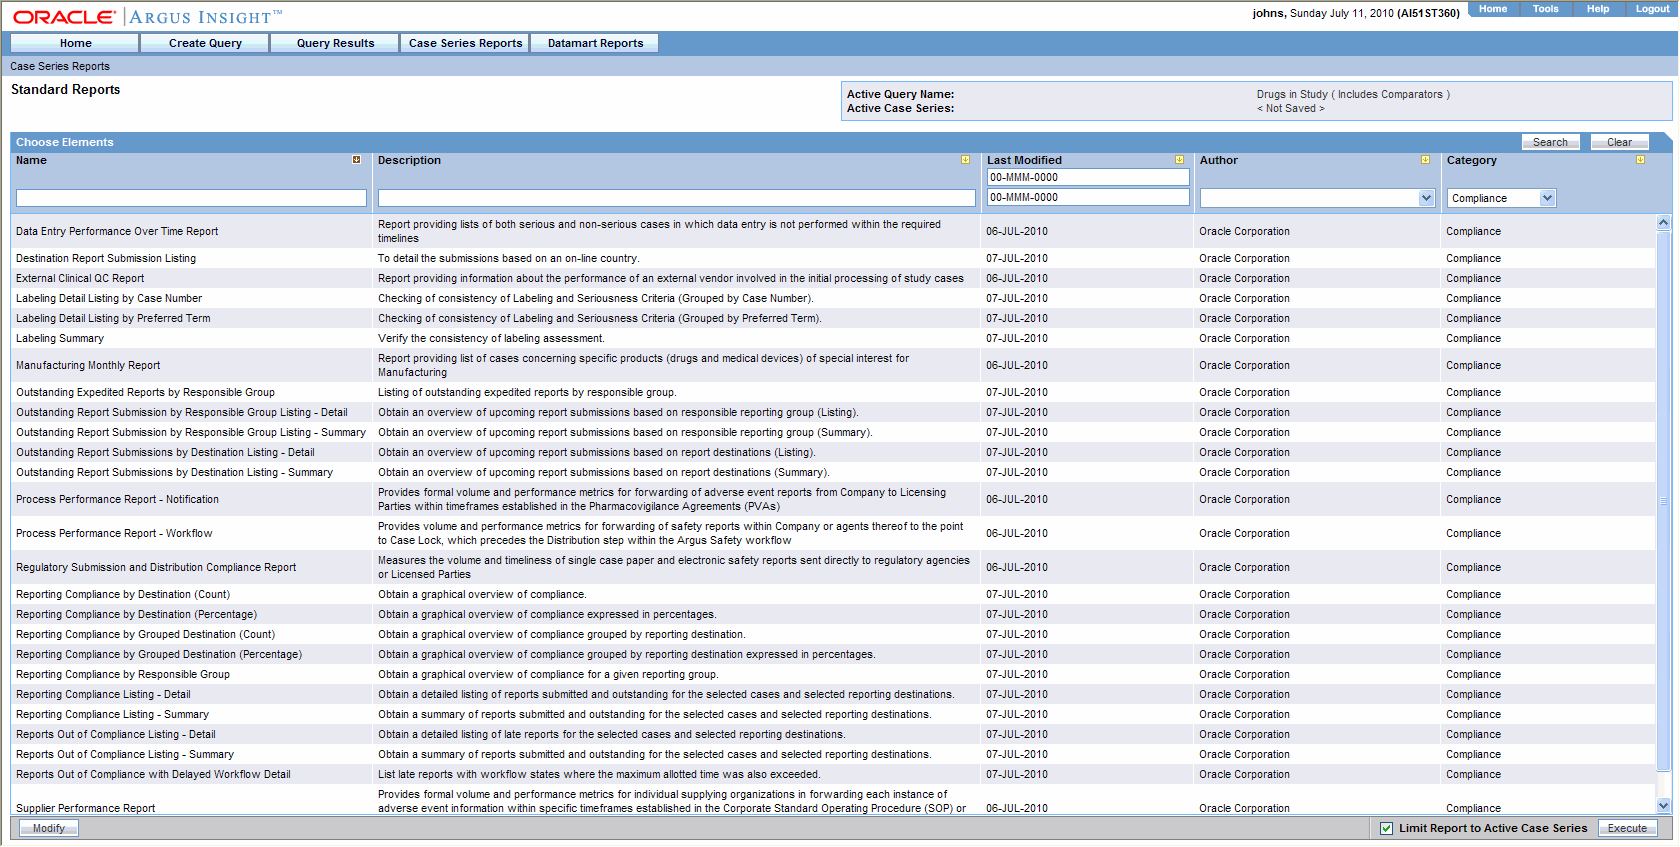Focus the Name filter input field
The width and height of the screenshot is (1680, 847).
click(x=191, y=198)
